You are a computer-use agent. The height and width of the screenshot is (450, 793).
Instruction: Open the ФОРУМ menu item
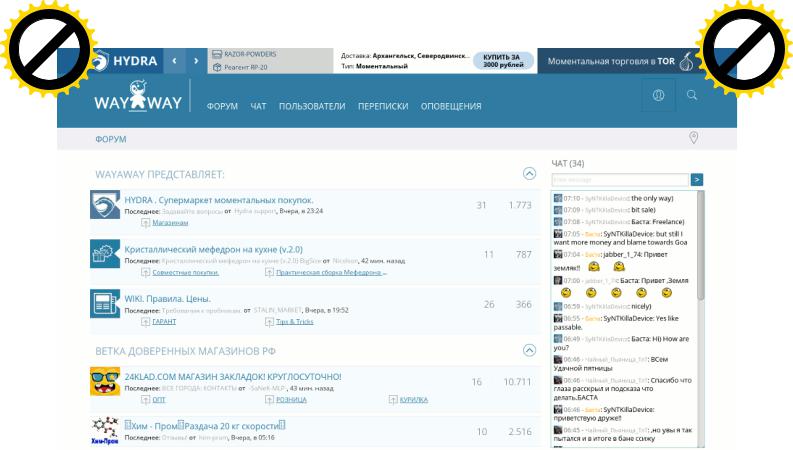coord(222,106)
